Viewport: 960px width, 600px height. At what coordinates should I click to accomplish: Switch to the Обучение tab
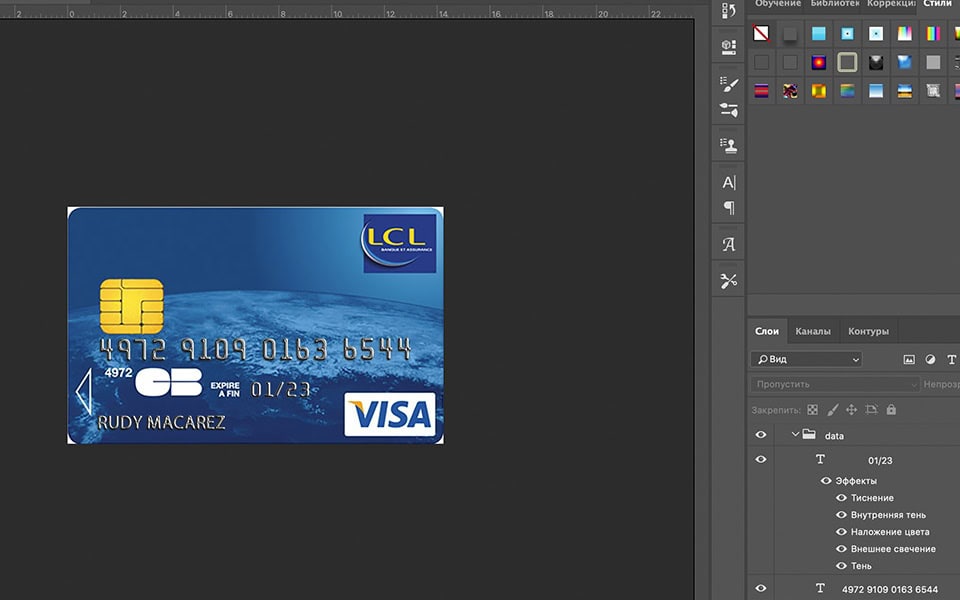(778, 4)
